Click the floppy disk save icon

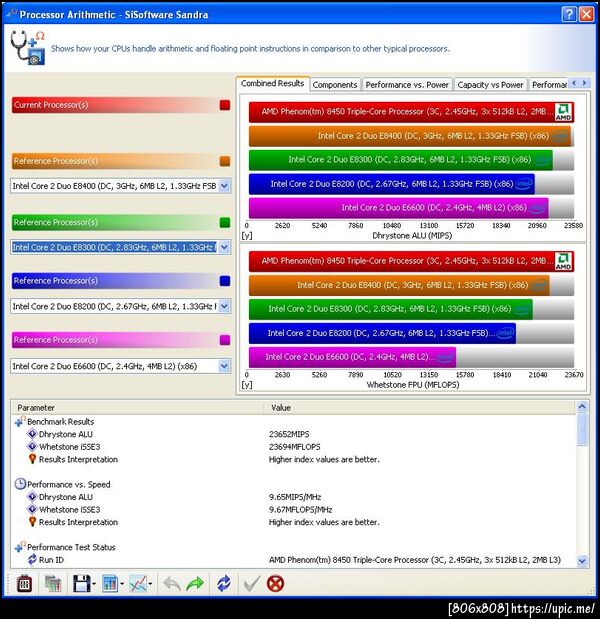point(81,583)
